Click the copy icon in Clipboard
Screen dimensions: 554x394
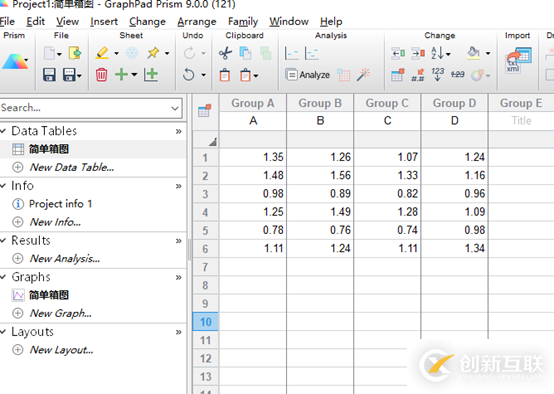[245, 53]
